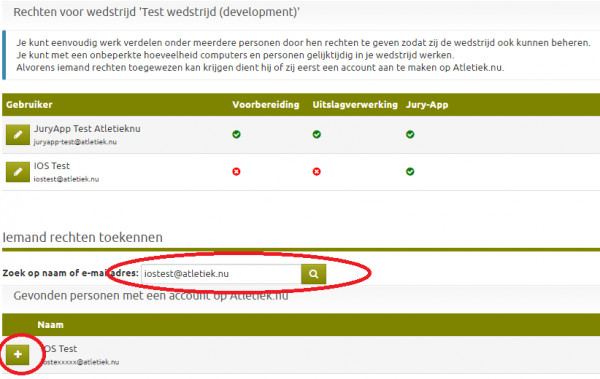Edit rights for JuryApp Test Atletieknu
Screen dimensions: 600x379
[18, 135]
